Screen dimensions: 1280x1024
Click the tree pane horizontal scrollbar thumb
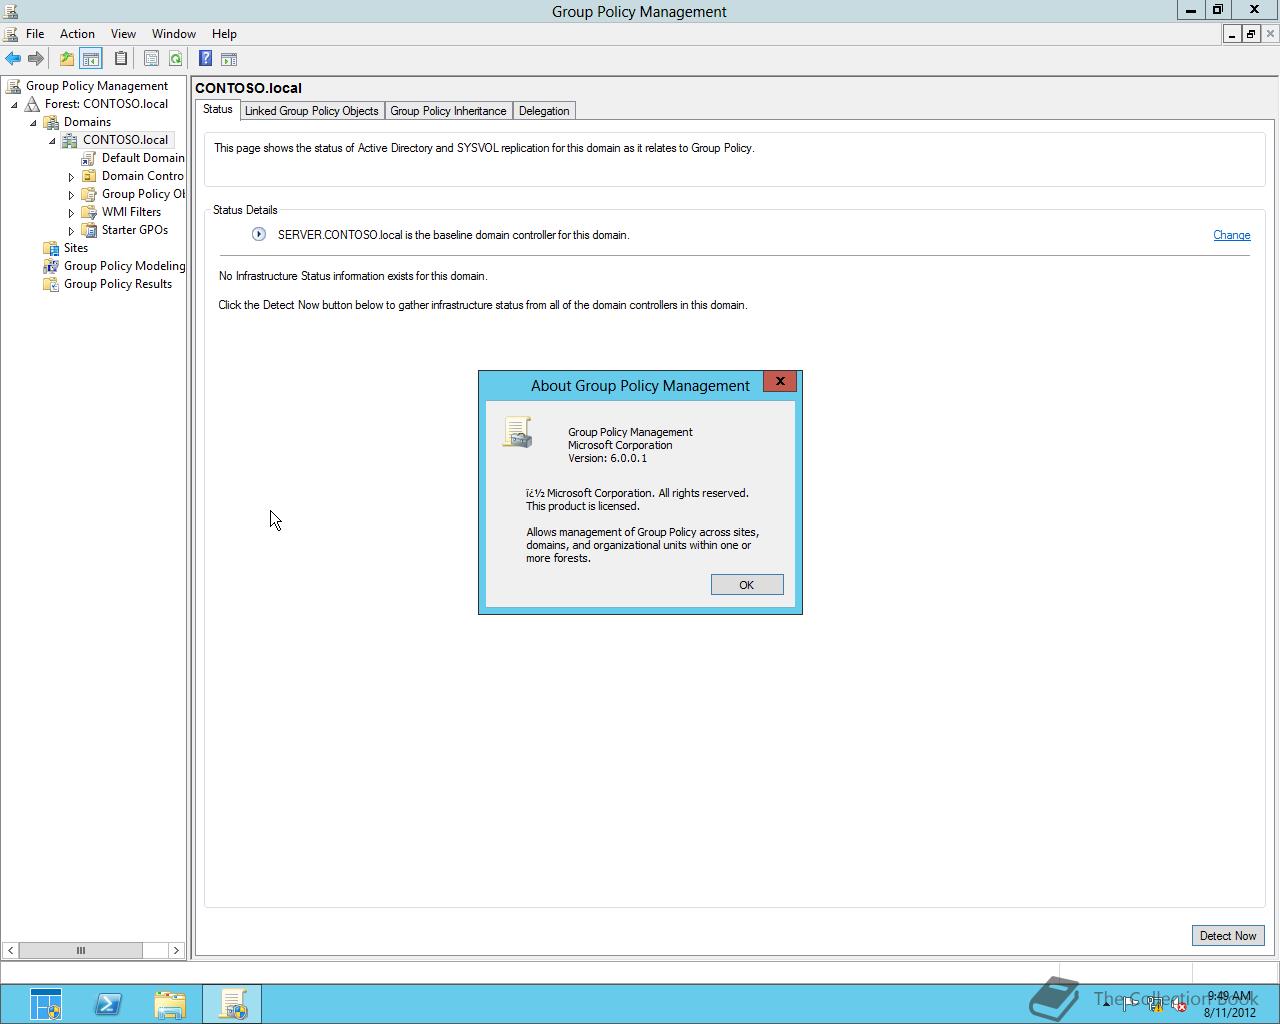[80, 950]
